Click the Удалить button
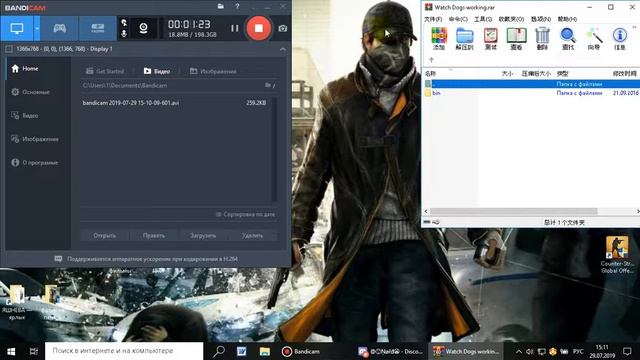Image resolution: width=640 pixels, height=360 pixels. [x=252, y=236]
